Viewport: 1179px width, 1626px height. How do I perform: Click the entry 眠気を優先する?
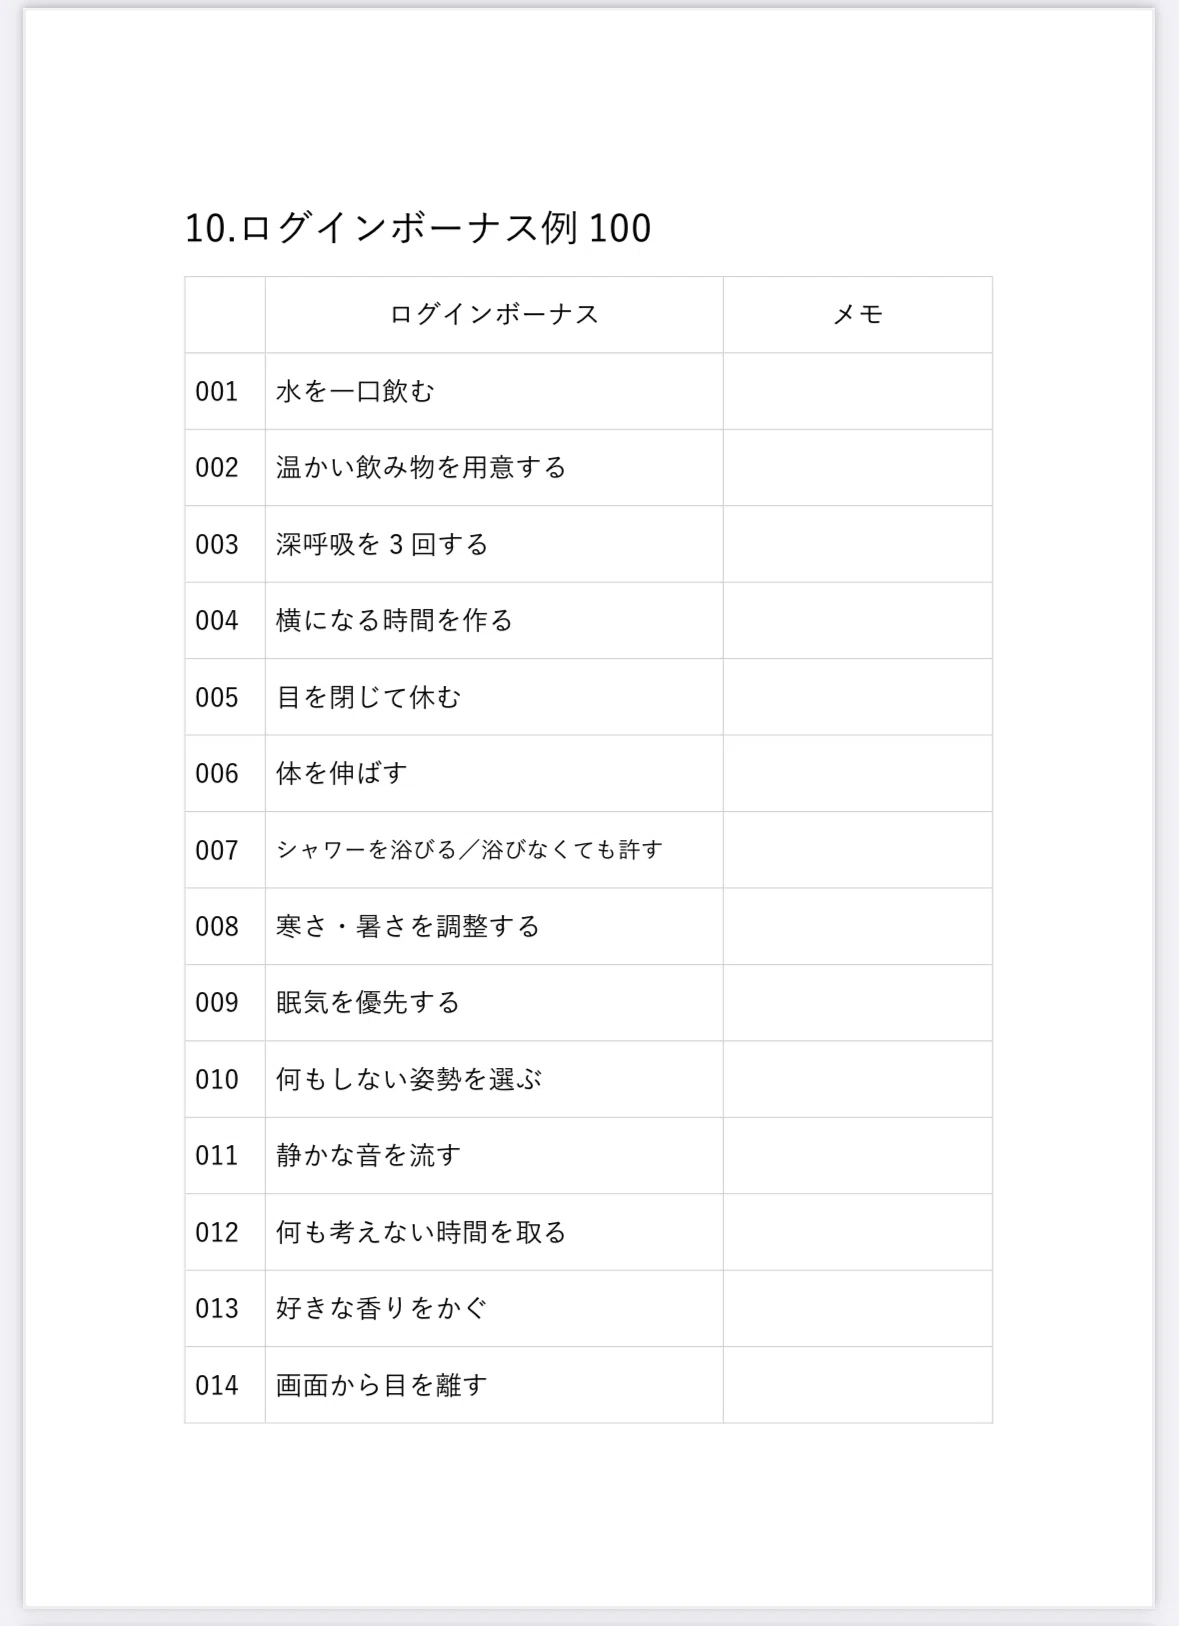(368, 1003)
